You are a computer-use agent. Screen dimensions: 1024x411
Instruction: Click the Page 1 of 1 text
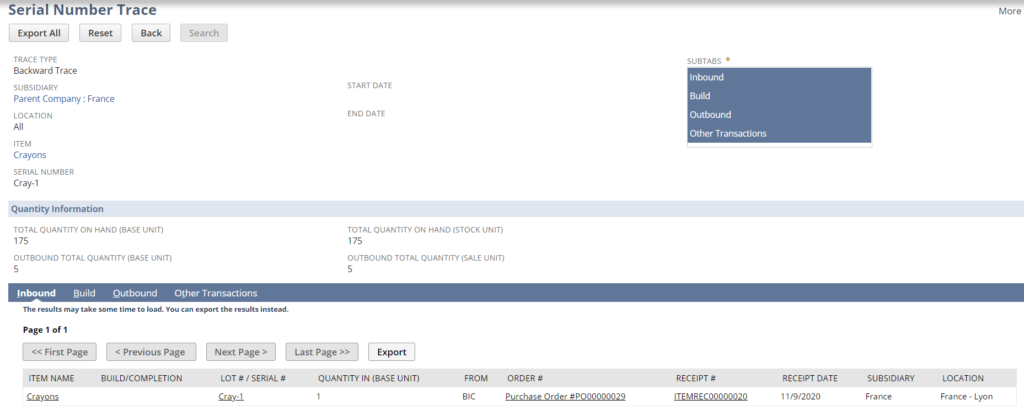point(45,329)
